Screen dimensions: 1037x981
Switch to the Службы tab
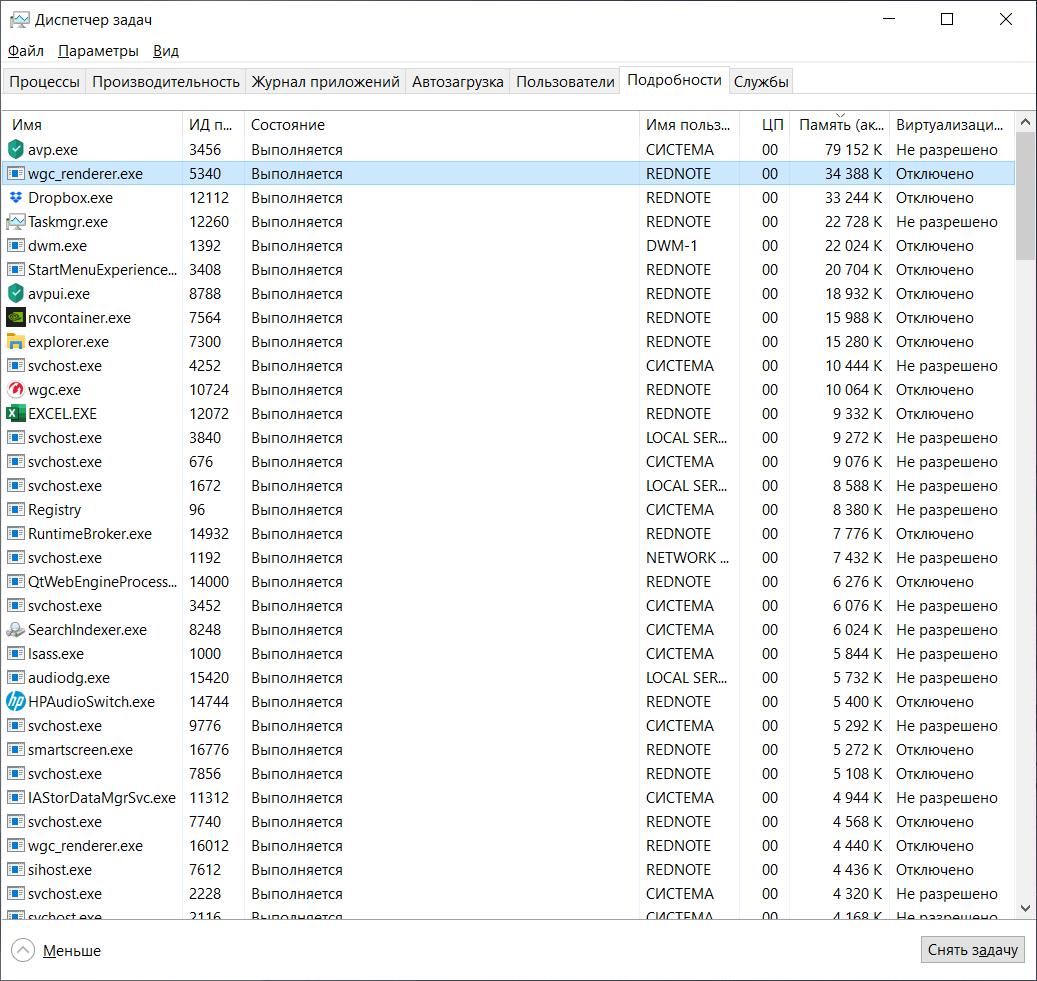pyautogui.click(x=761, y=82)
